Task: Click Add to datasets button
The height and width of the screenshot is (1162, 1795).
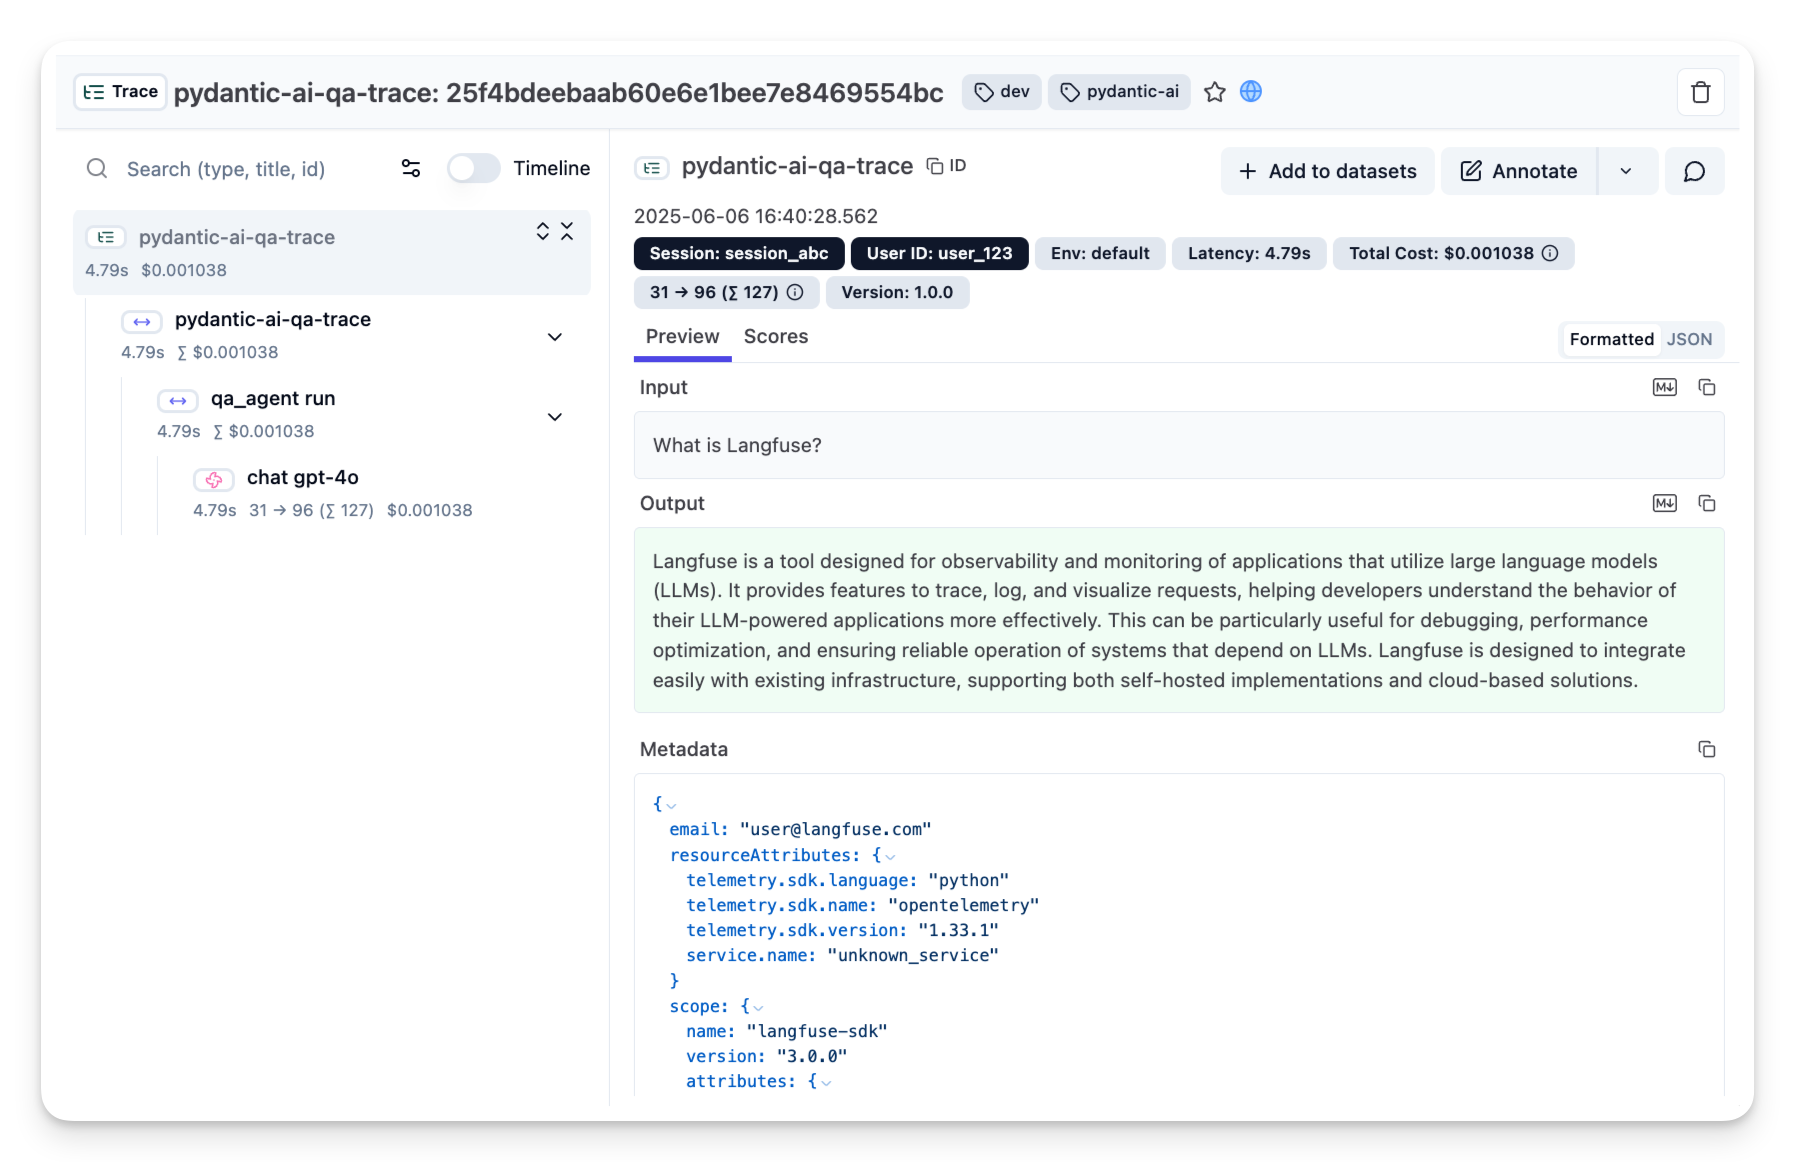Action: pyautogui.click(x=1327, y=172)
